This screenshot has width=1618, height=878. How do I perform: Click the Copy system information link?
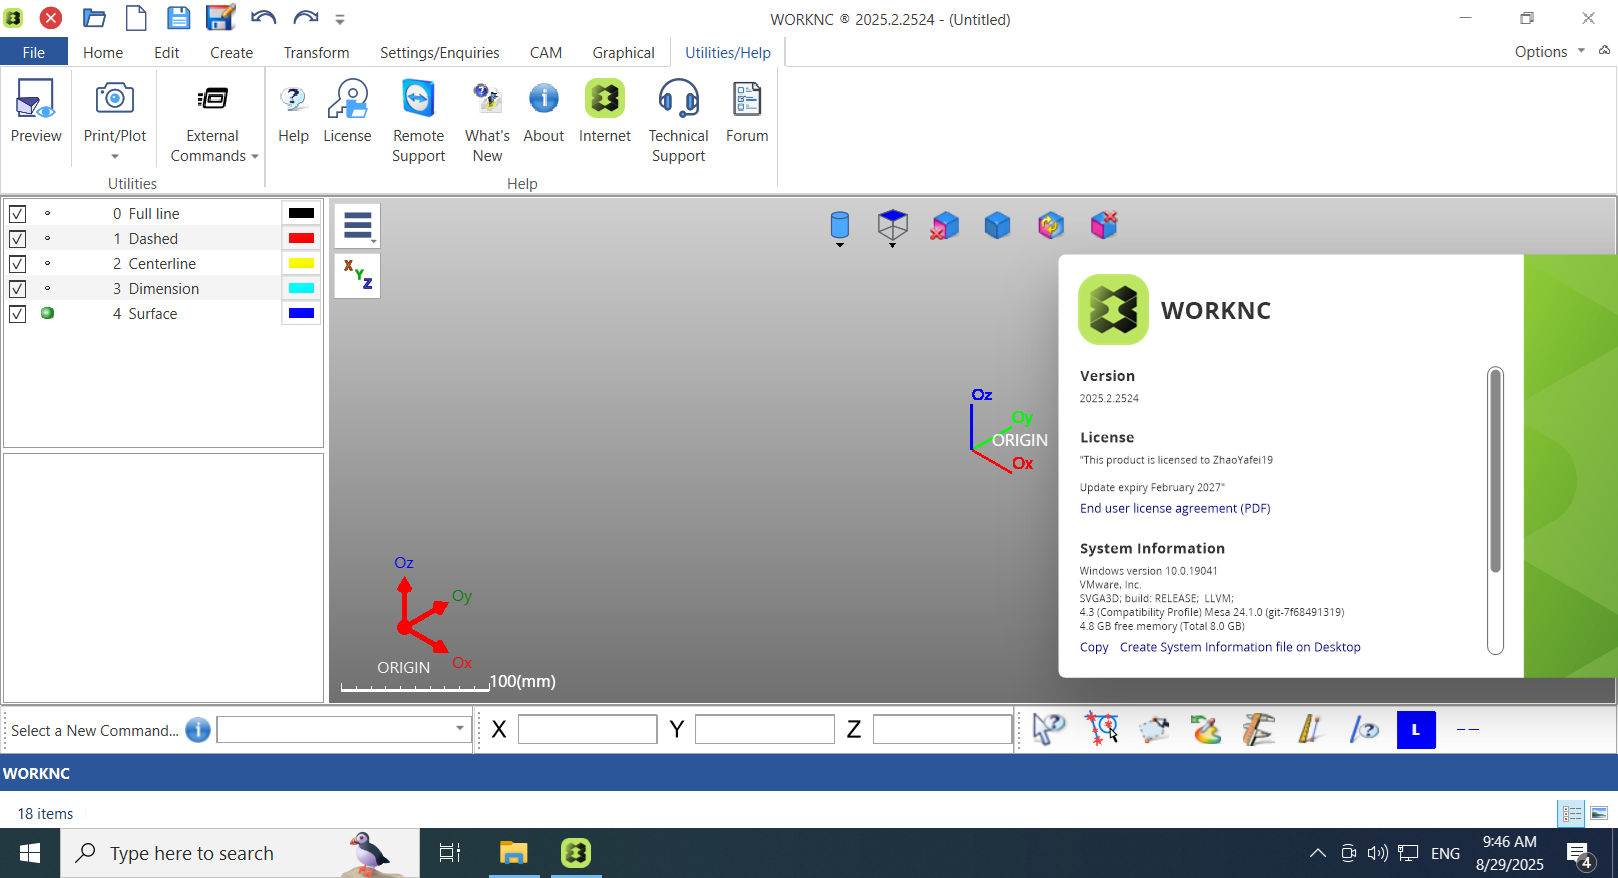[1094, 647]
